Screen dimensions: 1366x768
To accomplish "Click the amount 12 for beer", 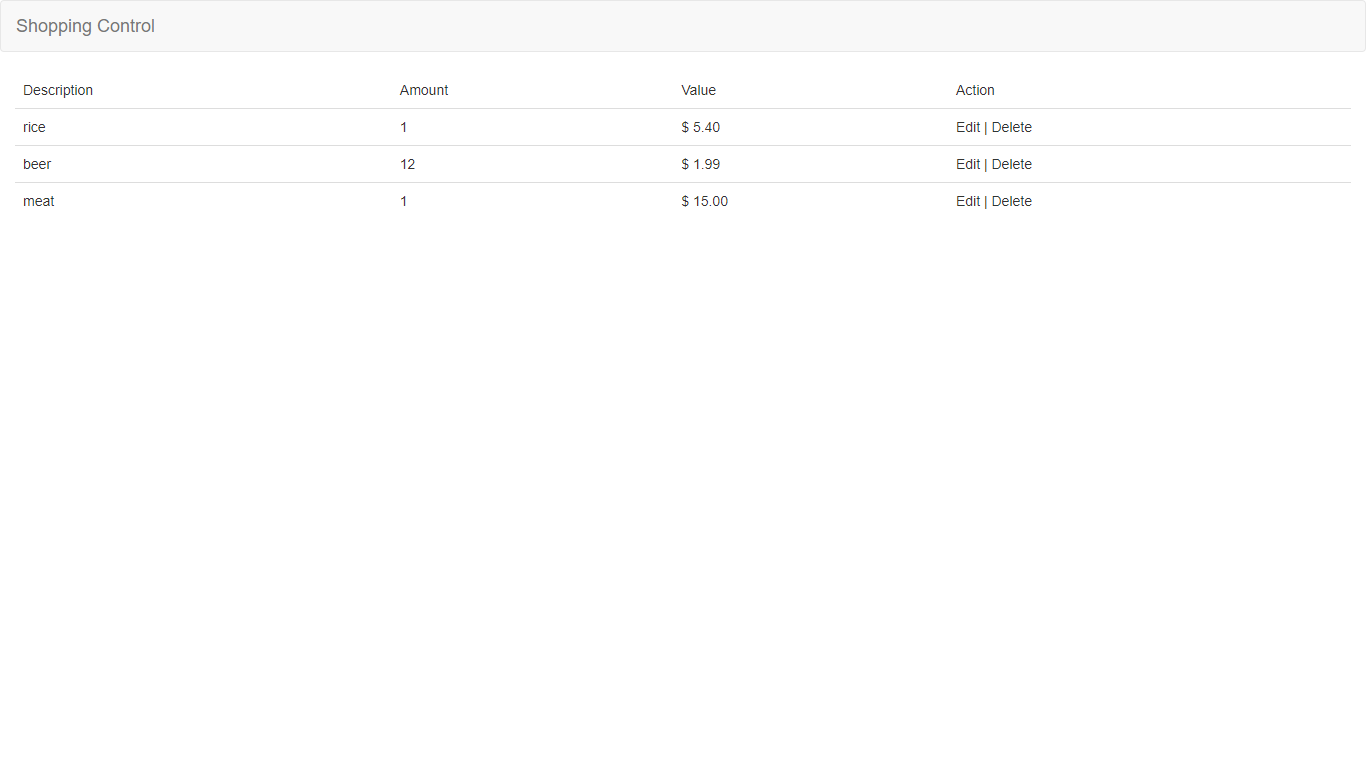I will point(408,164).
